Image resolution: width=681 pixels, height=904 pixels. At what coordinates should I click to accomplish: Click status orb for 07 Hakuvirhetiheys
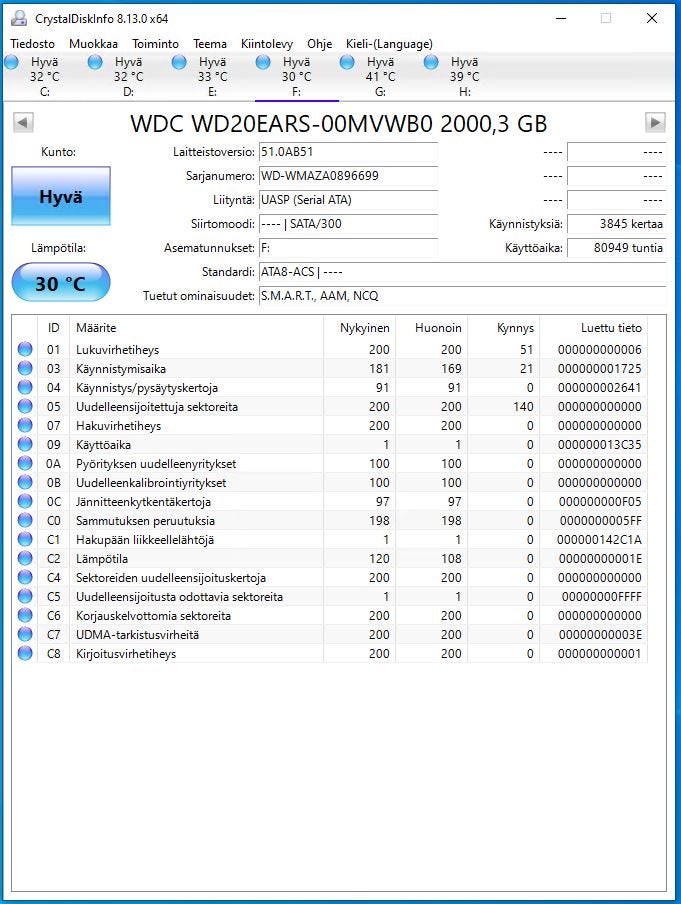coord(25,425)
